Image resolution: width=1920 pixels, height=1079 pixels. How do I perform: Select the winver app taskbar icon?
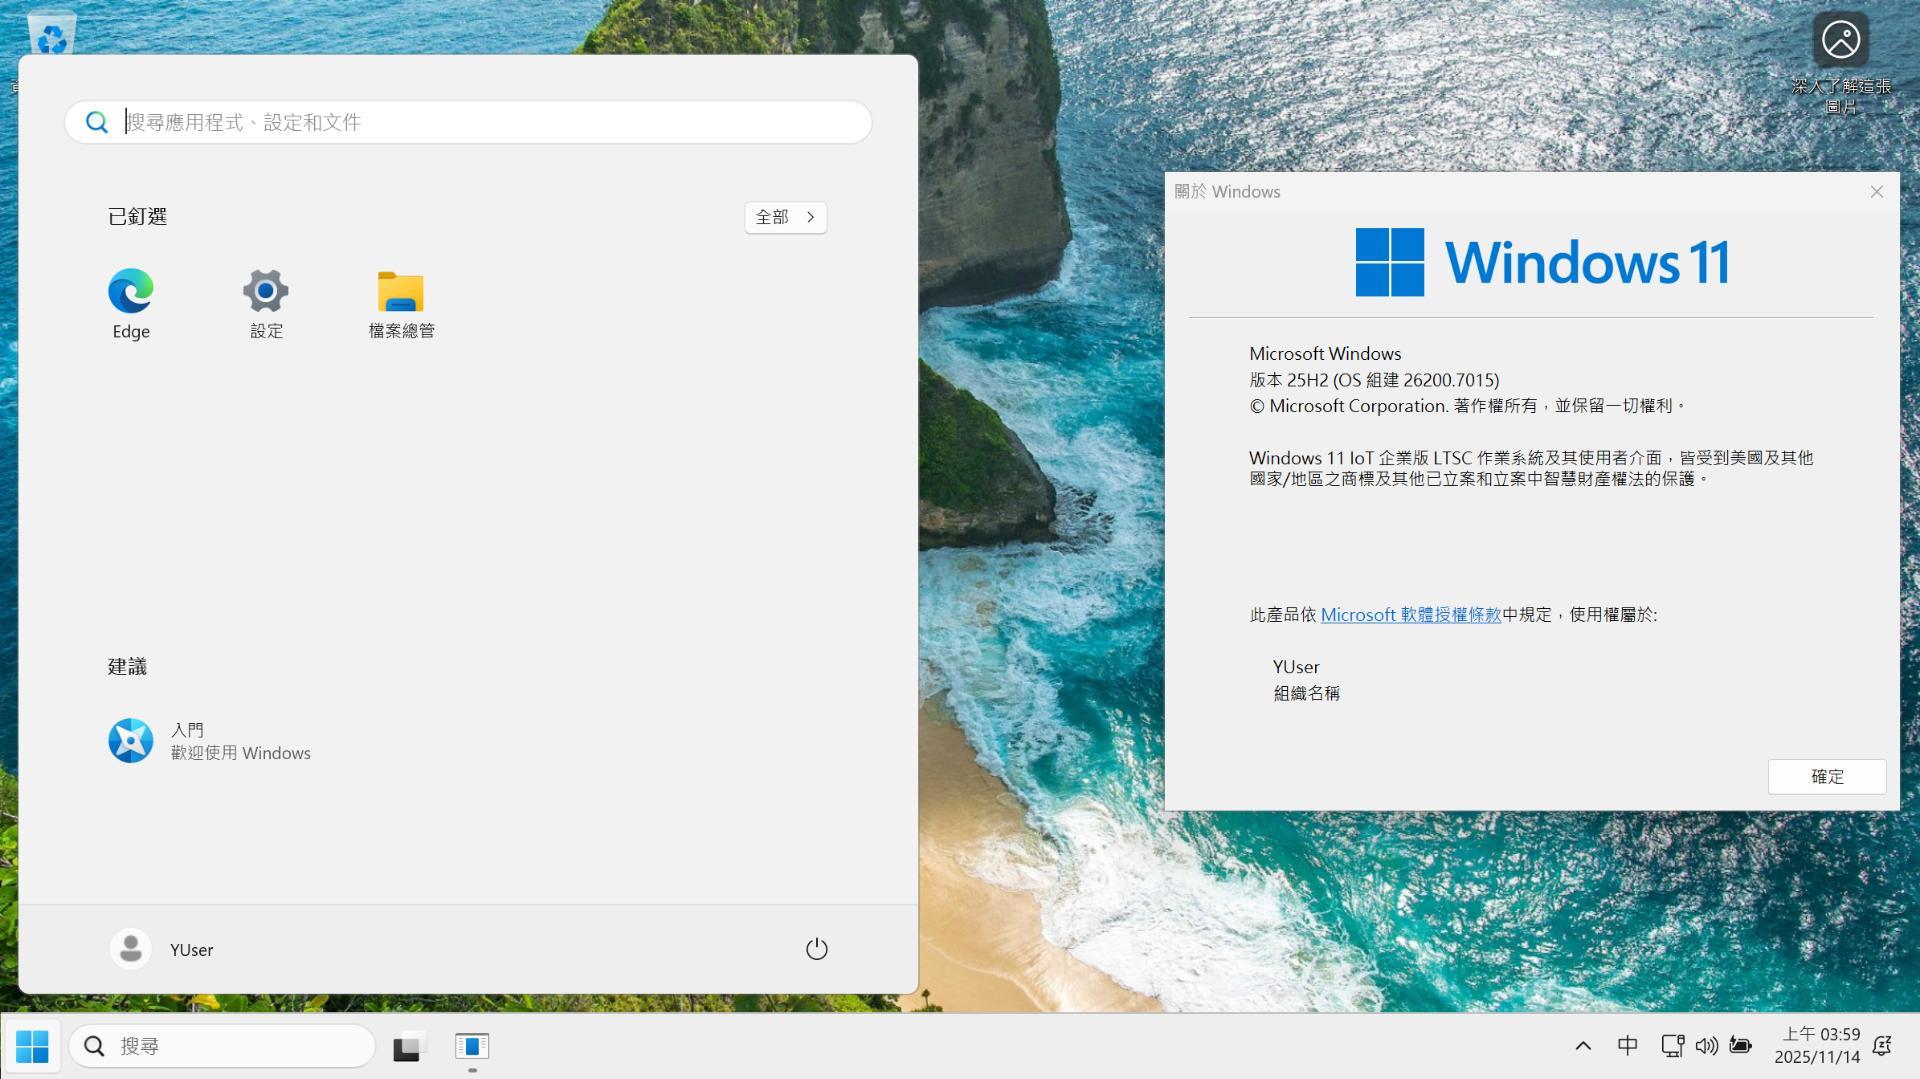472,1046
